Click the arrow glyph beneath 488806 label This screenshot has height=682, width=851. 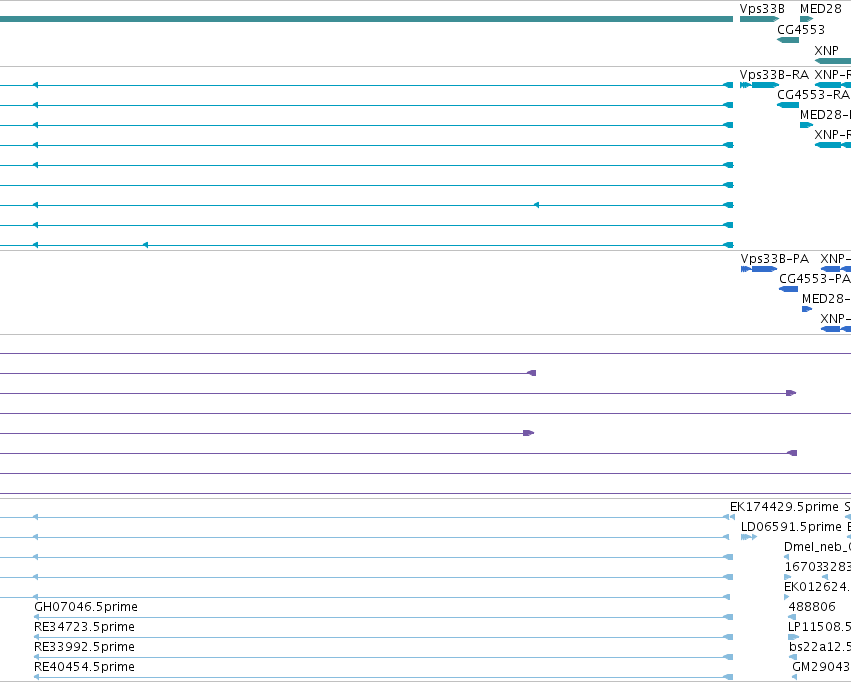pos(792,617)
